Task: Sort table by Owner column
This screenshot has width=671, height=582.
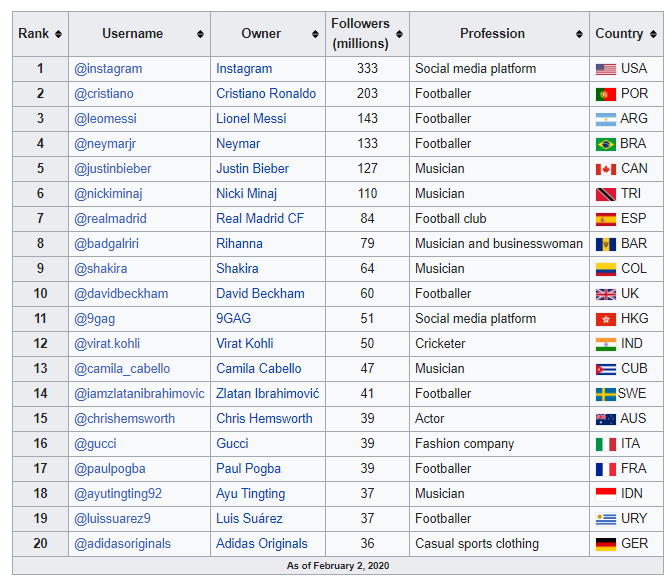Action: (319, 34)
